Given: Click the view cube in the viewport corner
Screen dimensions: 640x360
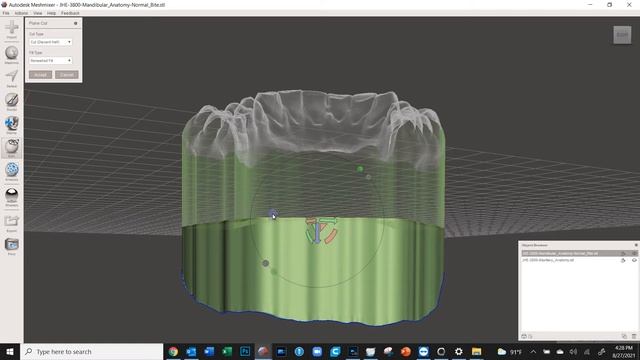Looking at the screenshot, I should 622,35.
